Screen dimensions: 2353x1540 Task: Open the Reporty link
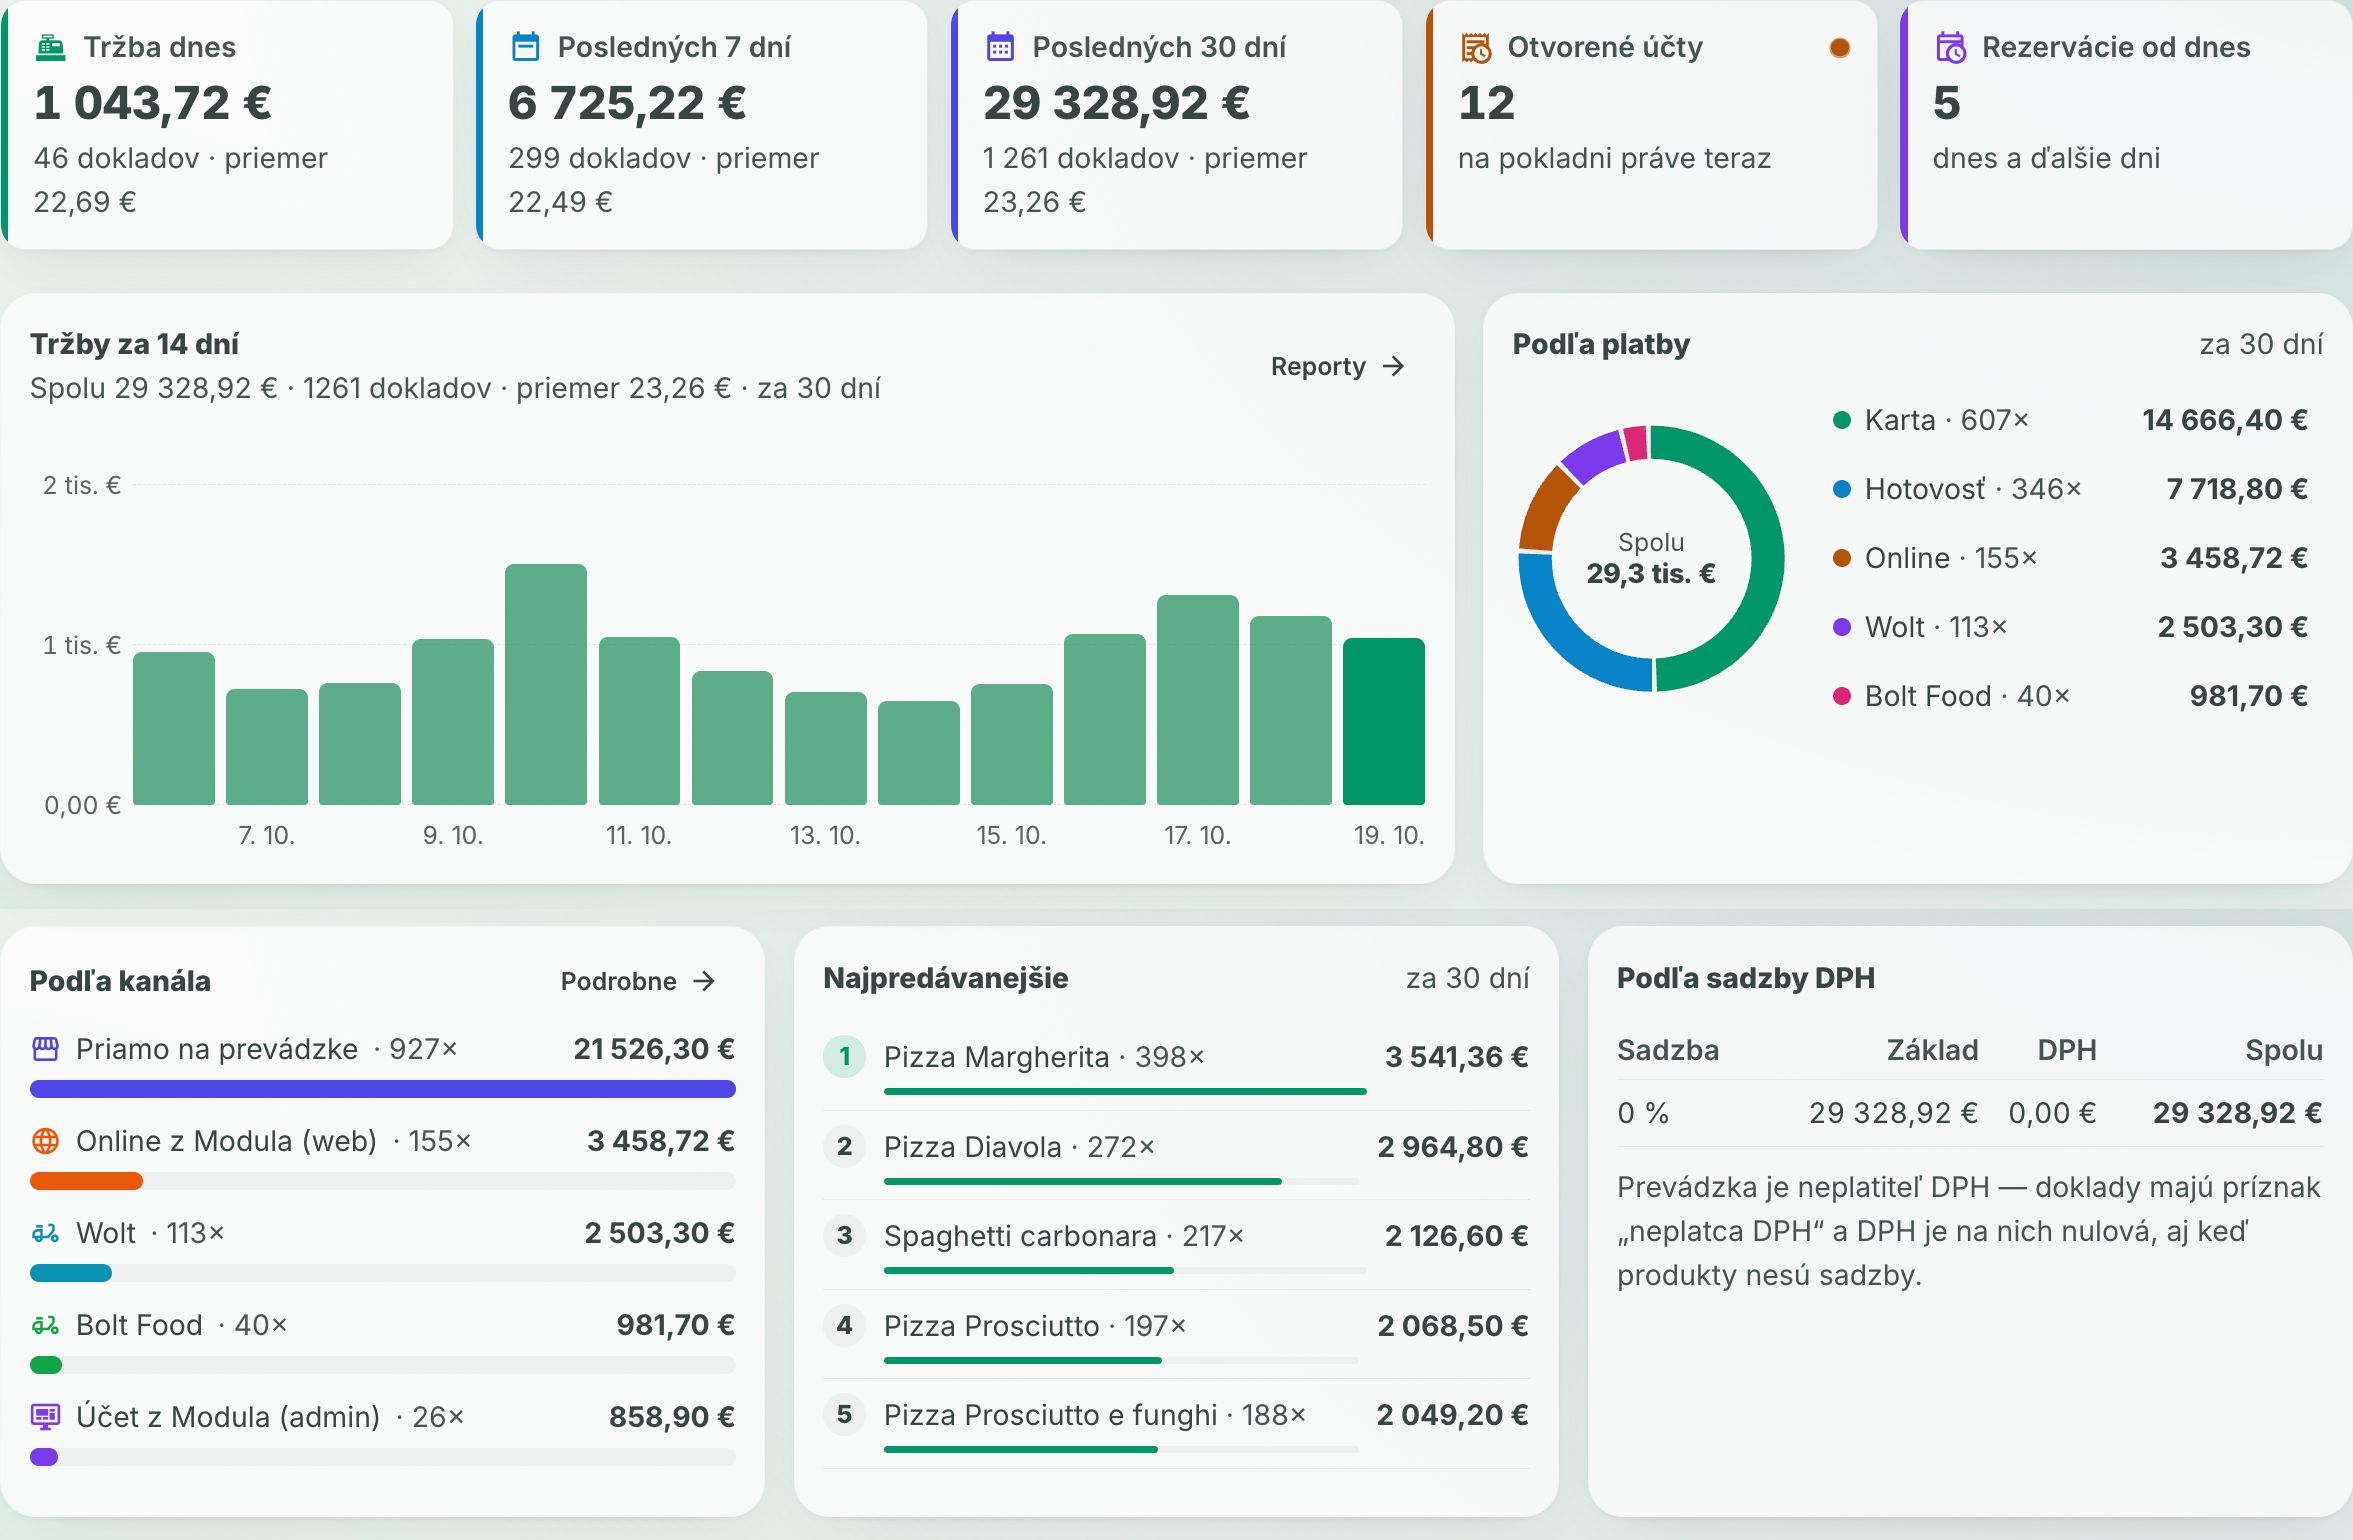[x=1338, y=367]
